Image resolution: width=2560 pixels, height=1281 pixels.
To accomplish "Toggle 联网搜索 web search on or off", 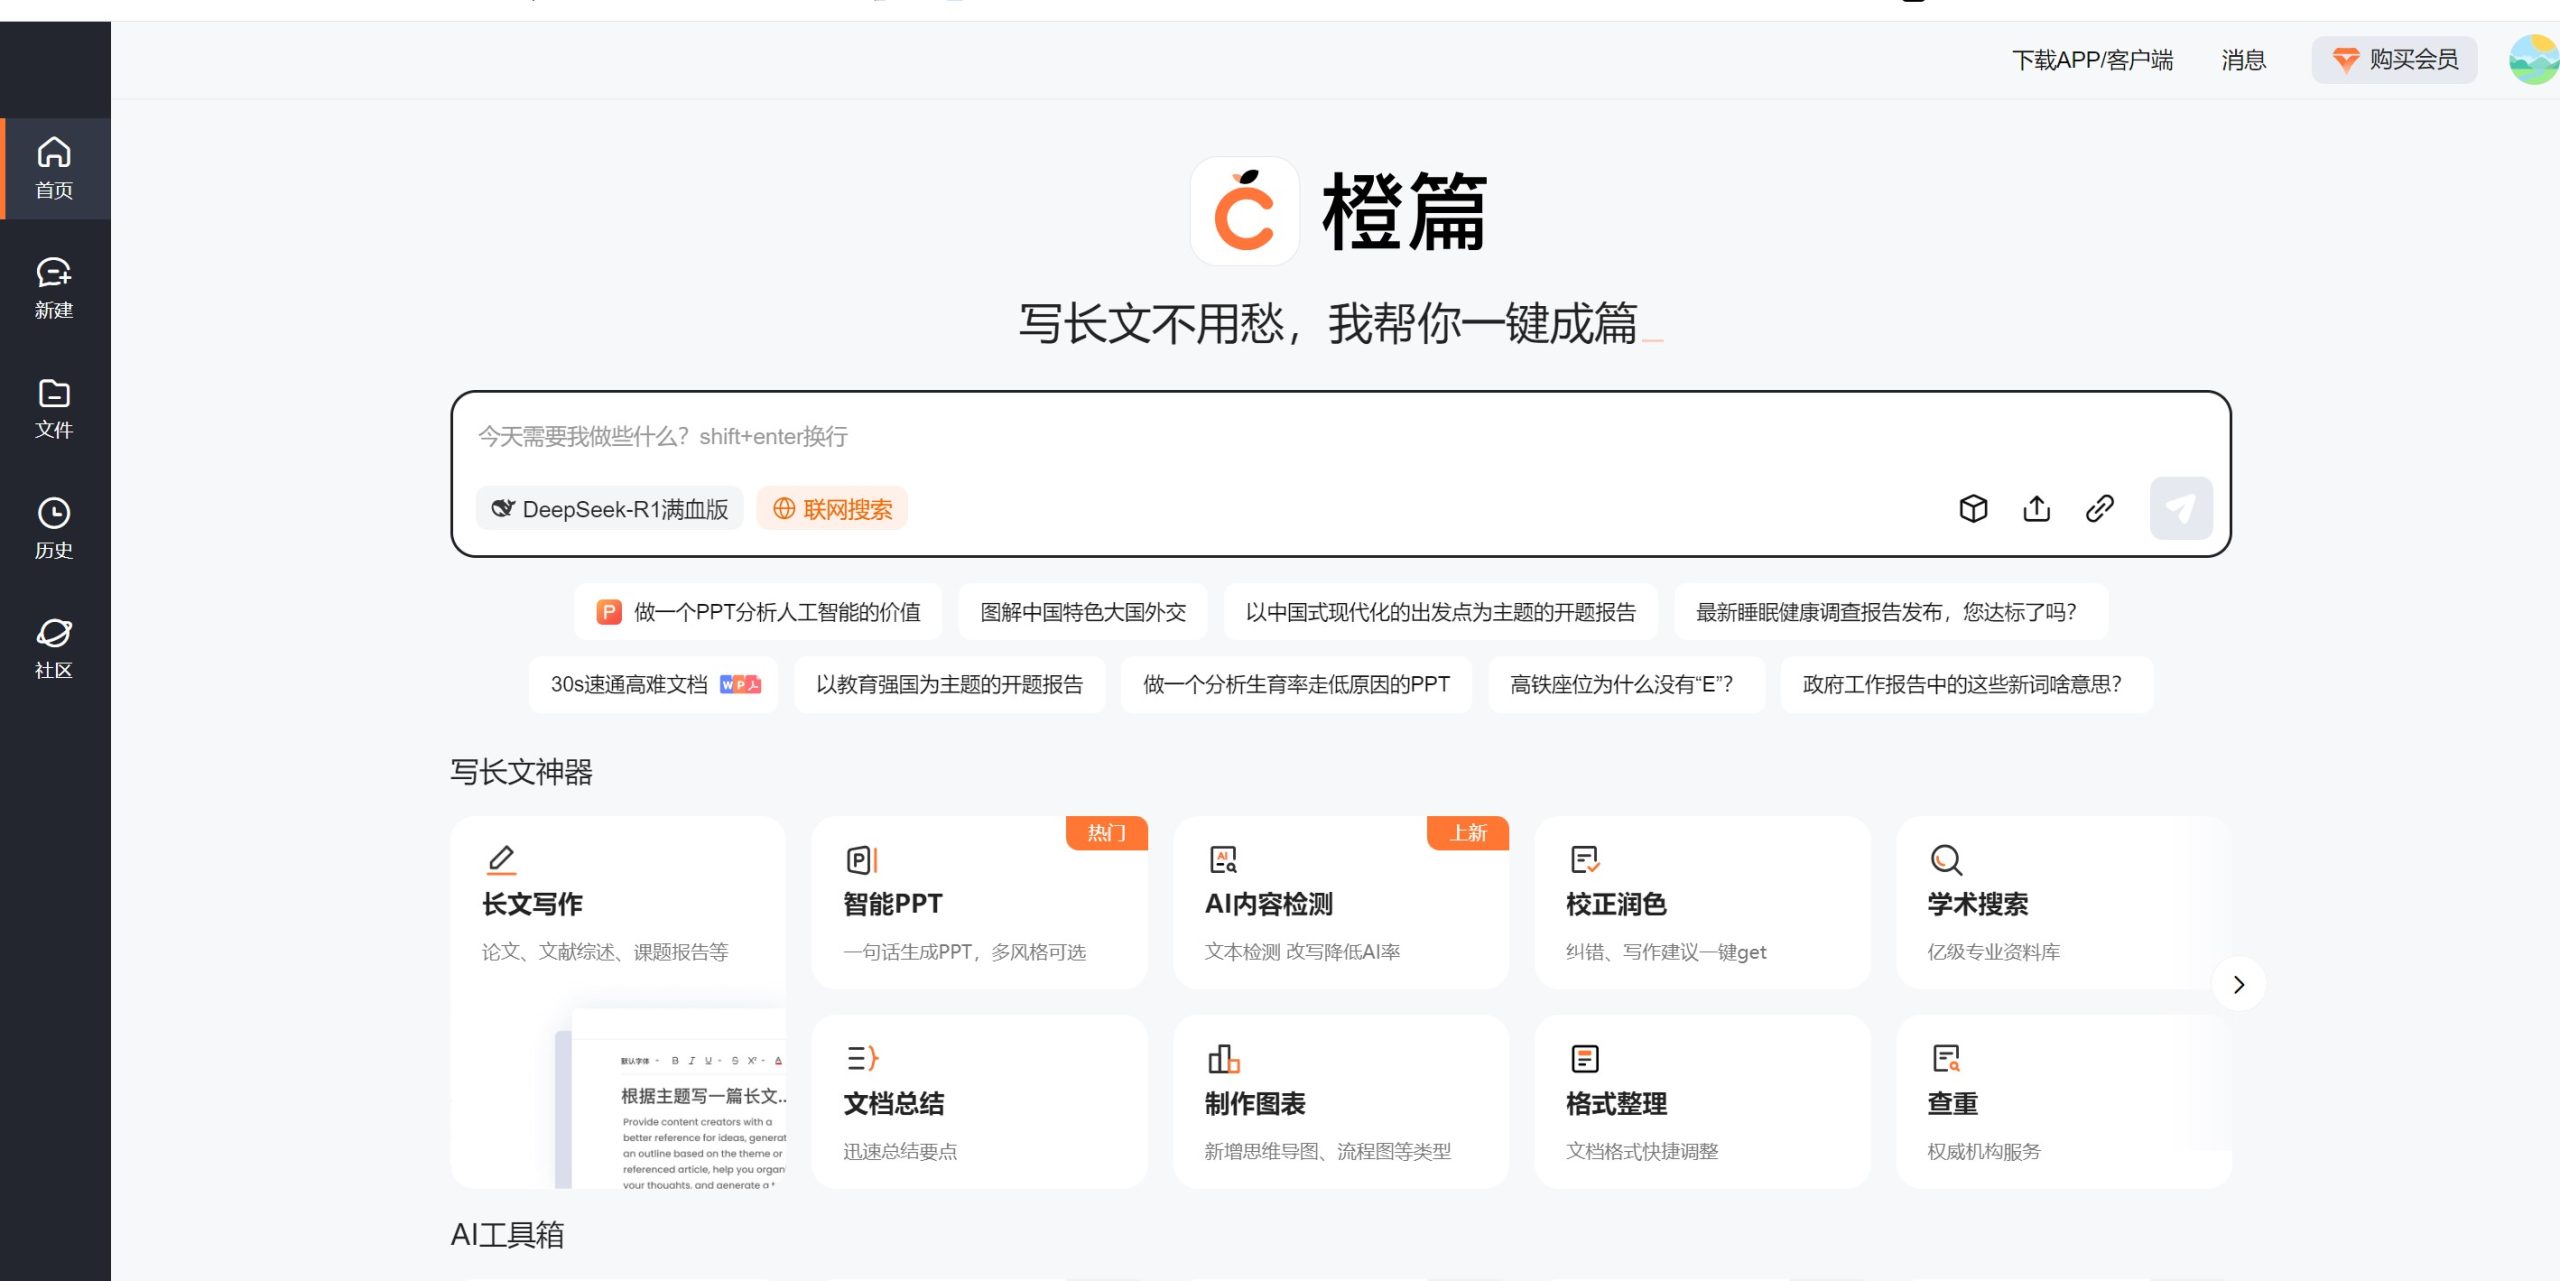I will pos(832,508).
